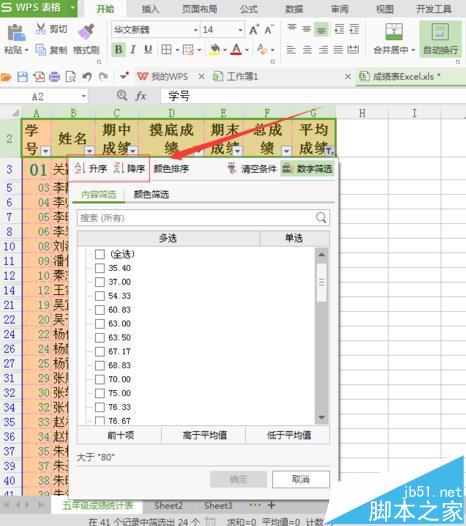The width and height of the screenshot is (466, 526).
Task: Click the Underline formatting icon
Action: pyautogui.click(x=148, y=50)
